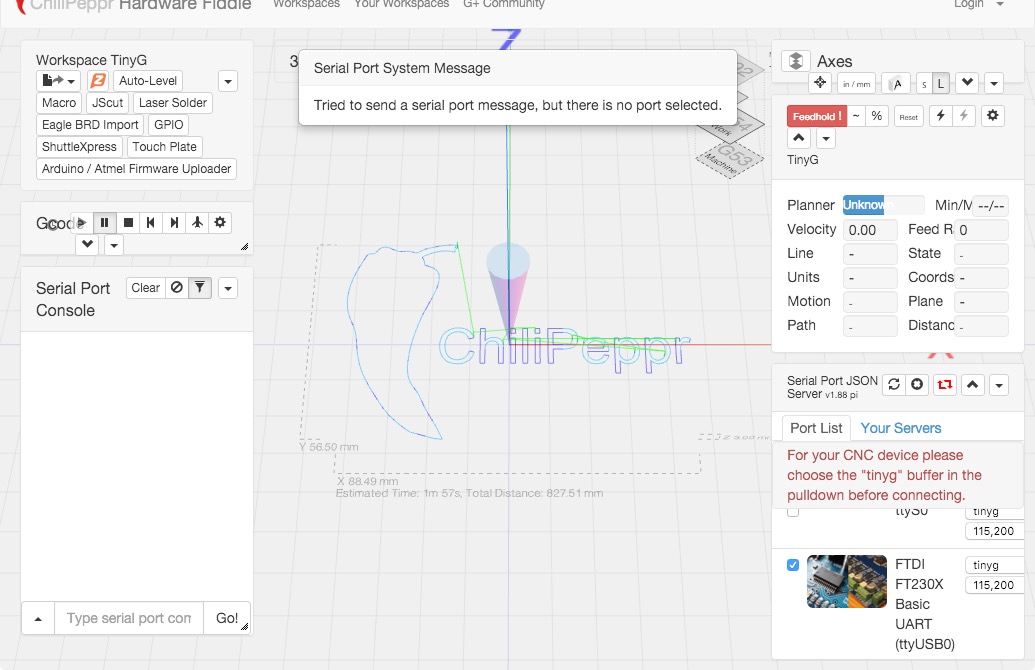Click the orange Zipwhip icon button
The width and height of the screenshot is (1035, 670).
tap(98, 81)
